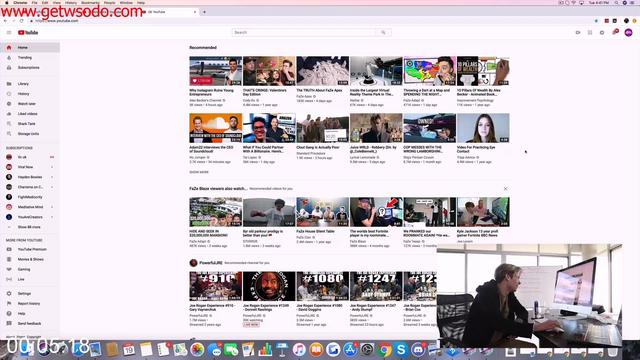Screen dimensions: 640x360
Task: Open Storage Units playlist
Action: pyautogui.click(x=30, y=133)
